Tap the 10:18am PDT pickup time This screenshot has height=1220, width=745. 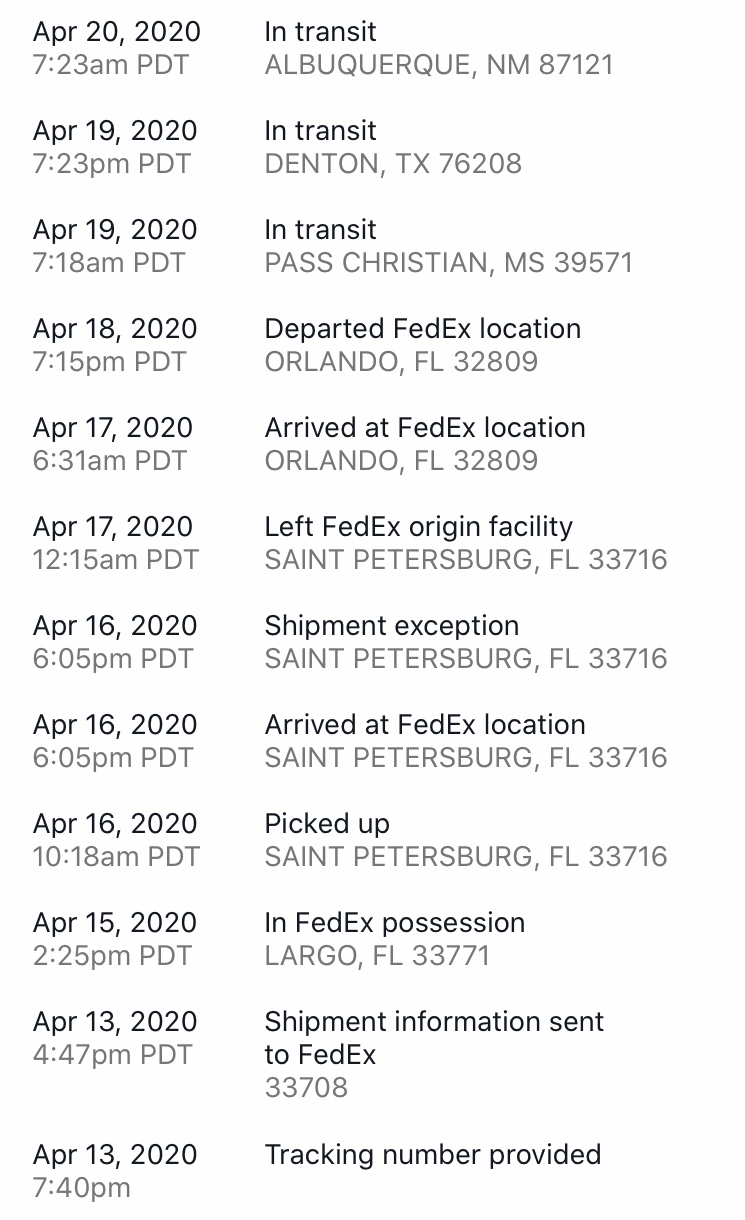(x=116, y=856)
